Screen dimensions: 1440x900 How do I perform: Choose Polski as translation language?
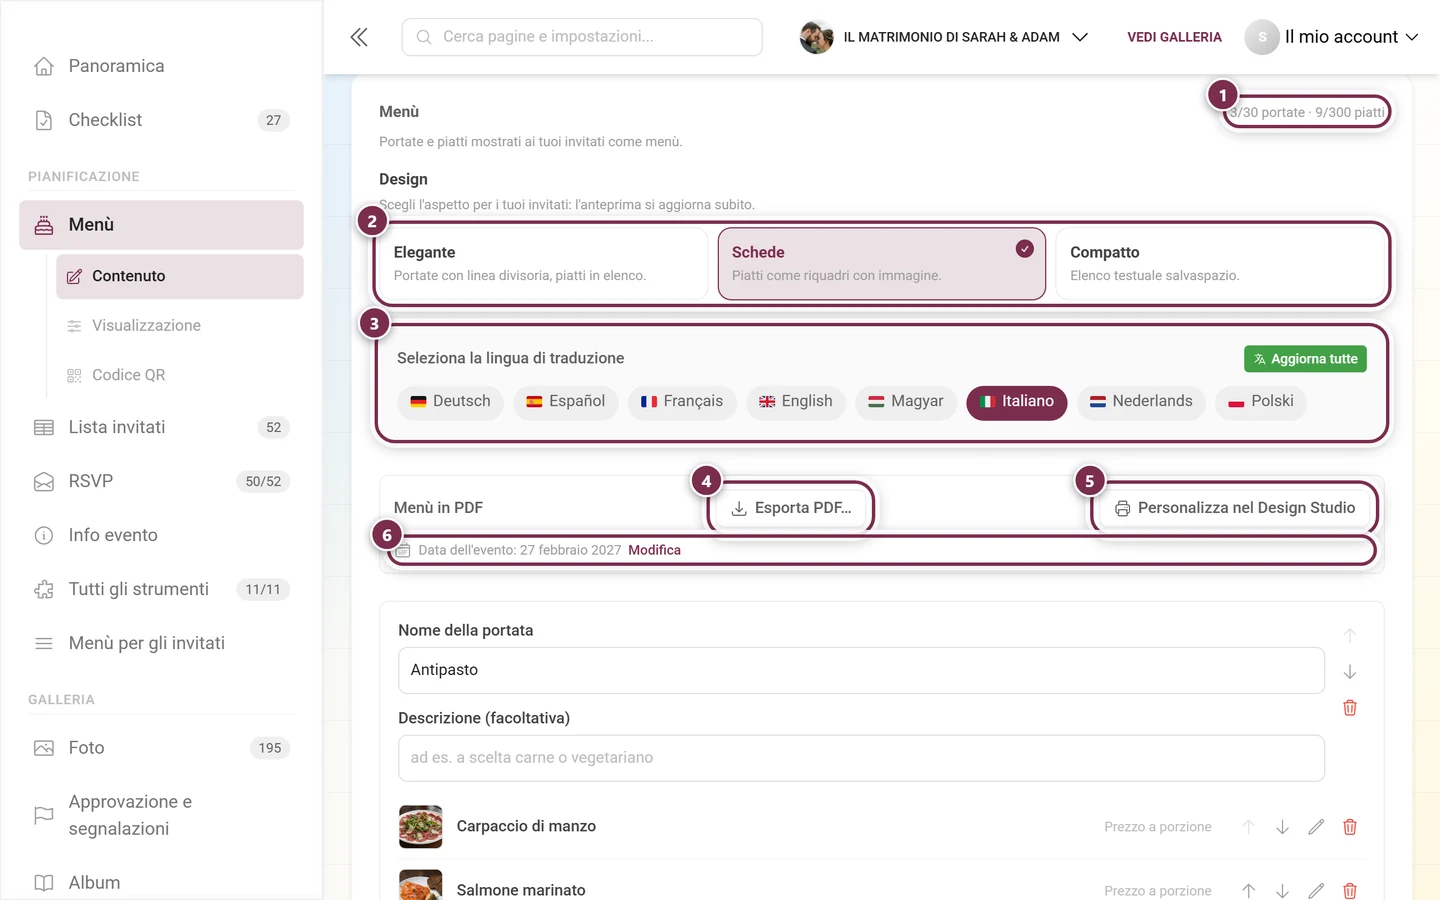click(x=1261, y=402)
